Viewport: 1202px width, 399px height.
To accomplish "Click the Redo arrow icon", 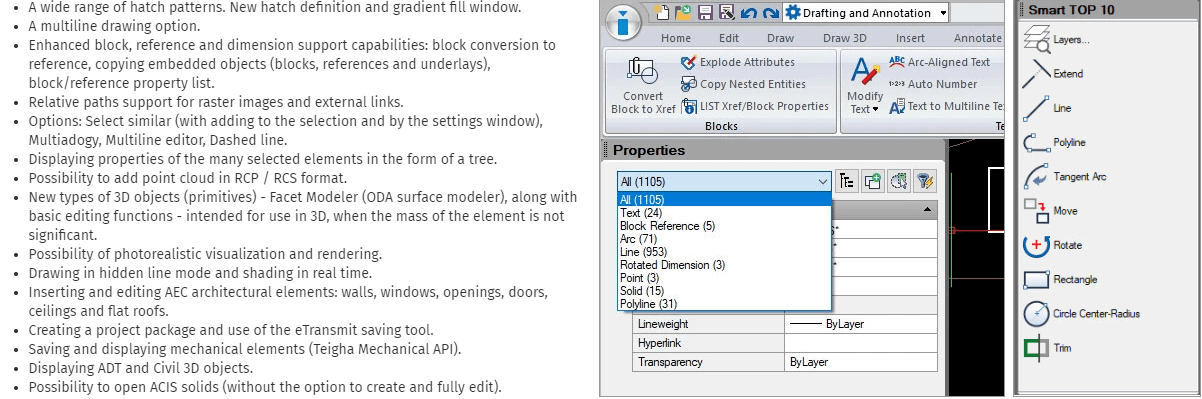I will pyautogui.click(x=771, y=13).
